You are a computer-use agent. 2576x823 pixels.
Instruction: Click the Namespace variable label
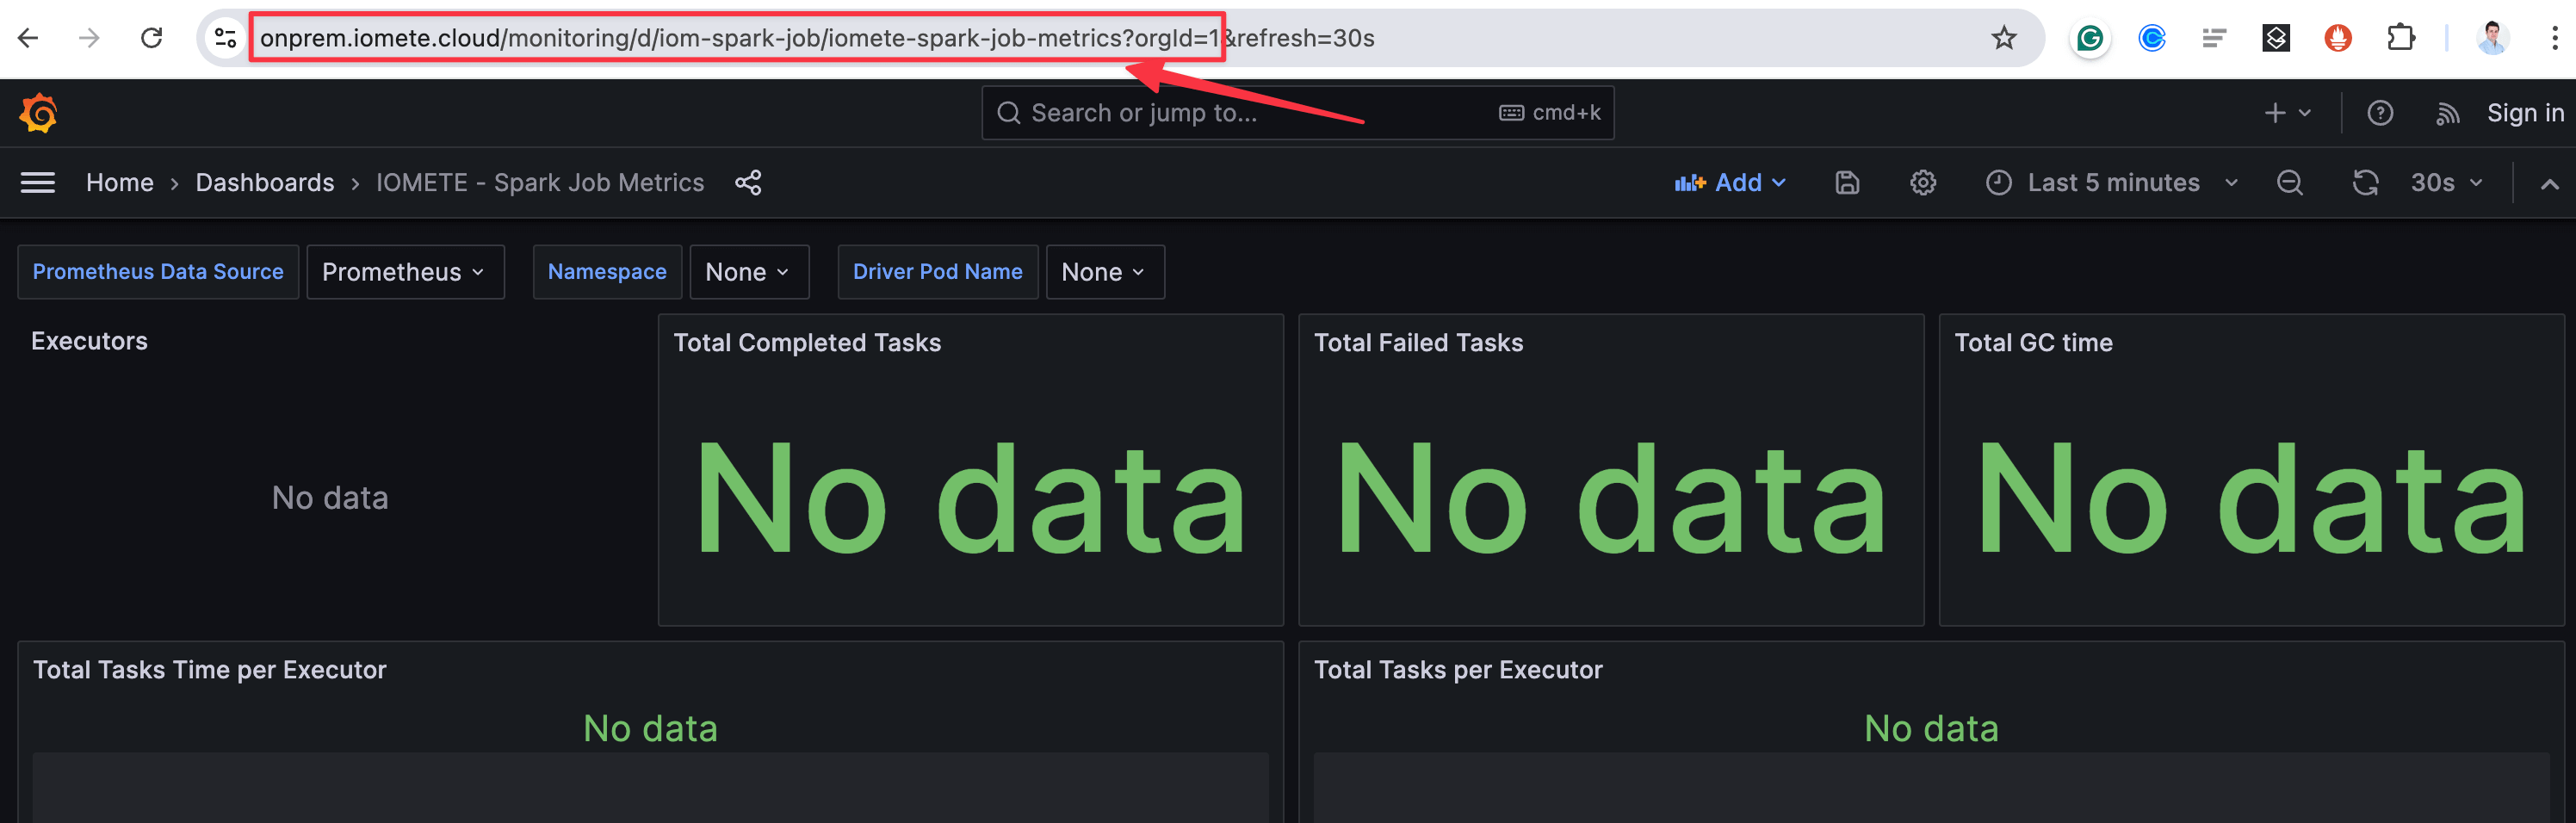(607, 272)
